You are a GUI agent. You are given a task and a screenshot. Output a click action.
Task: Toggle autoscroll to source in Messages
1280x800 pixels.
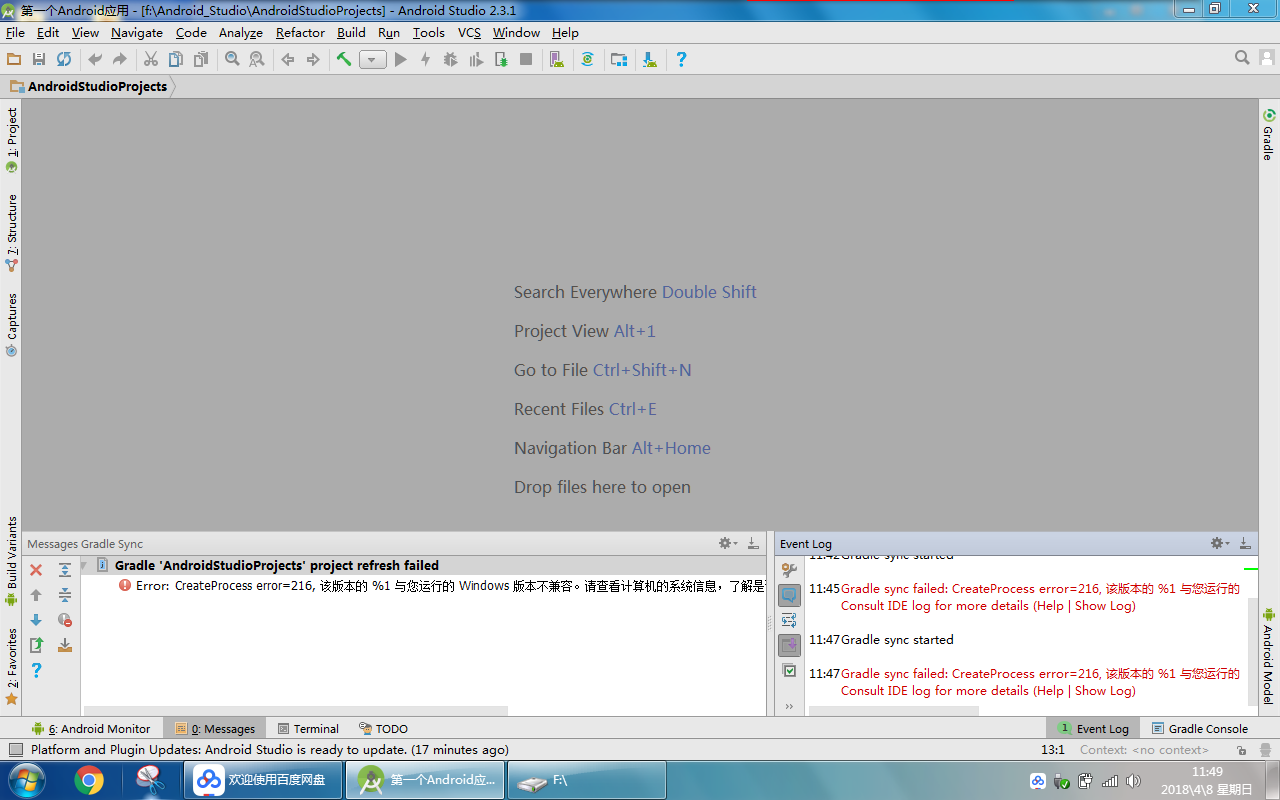click(65, 645)
